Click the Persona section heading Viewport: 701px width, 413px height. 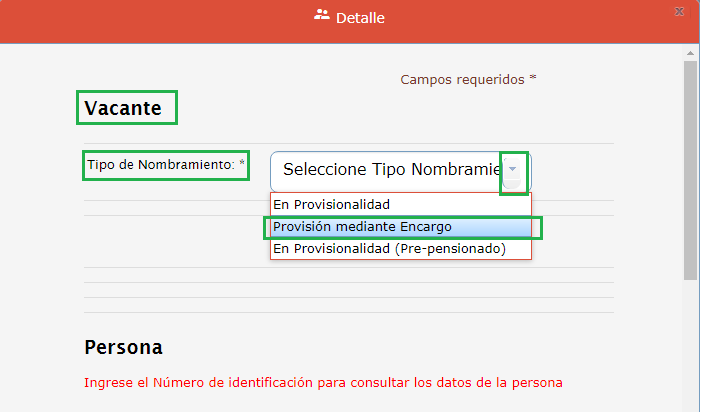click(x=123, y=347)
